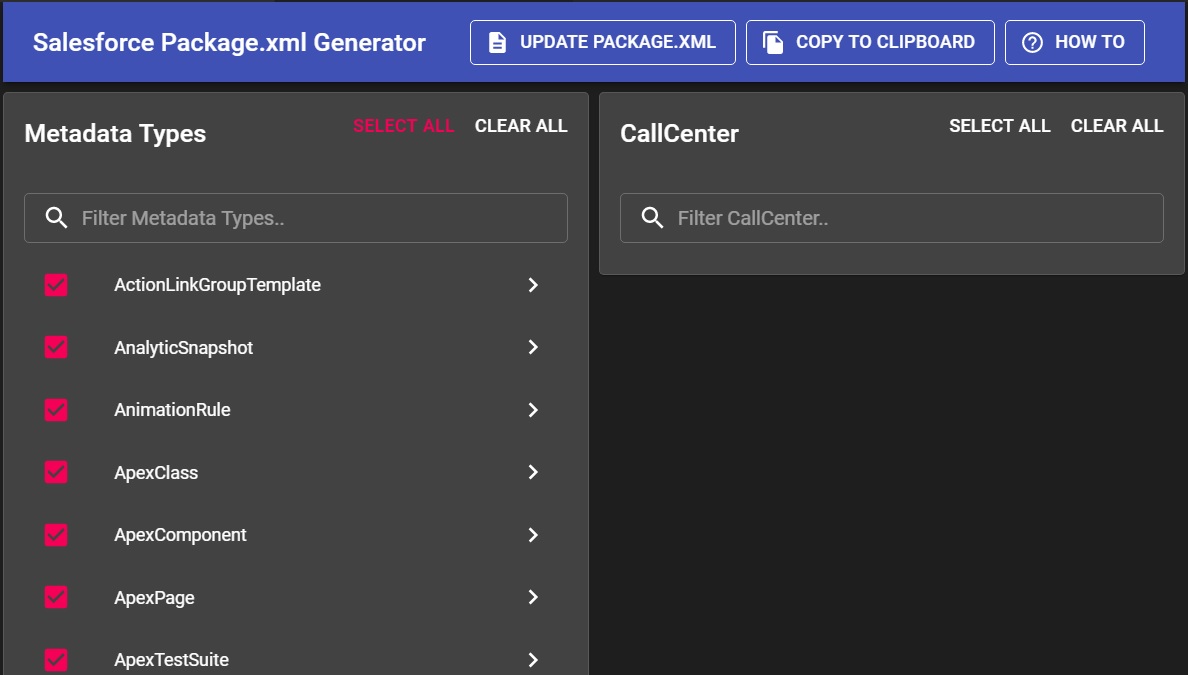Select the AnalyticSnapshot list entry
The image size is (1188, 675).
click(x=184, y=347)
